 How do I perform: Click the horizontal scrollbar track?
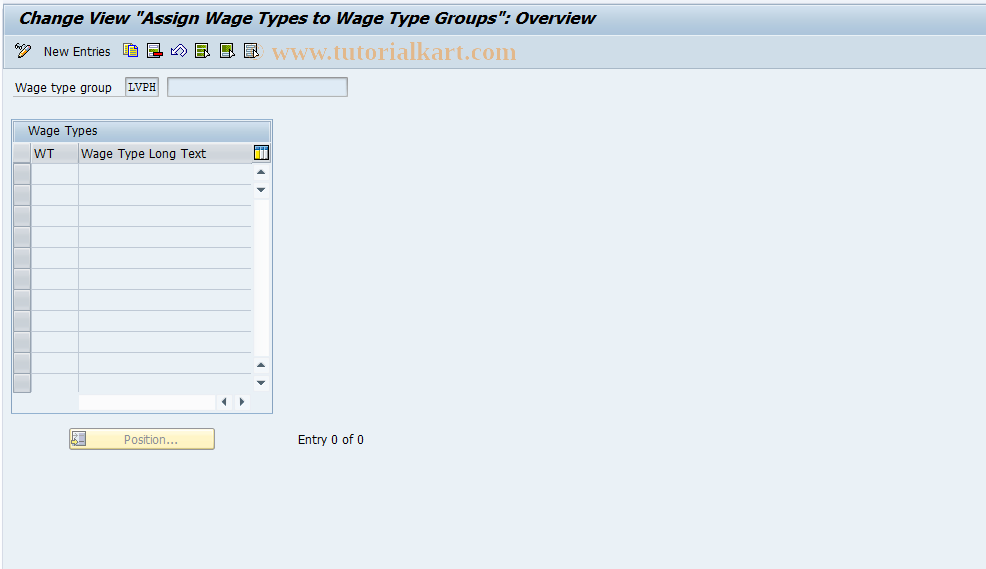147,402
